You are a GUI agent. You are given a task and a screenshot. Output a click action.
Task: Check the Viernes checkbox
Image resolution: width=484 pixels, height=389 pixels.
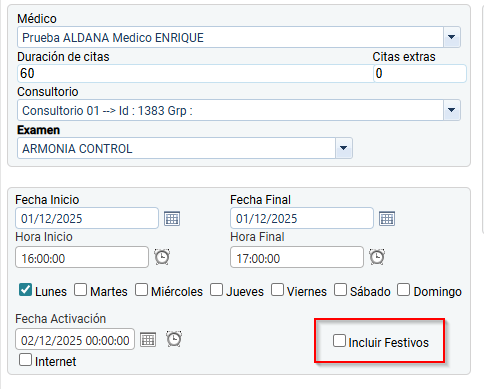(277, 290)
